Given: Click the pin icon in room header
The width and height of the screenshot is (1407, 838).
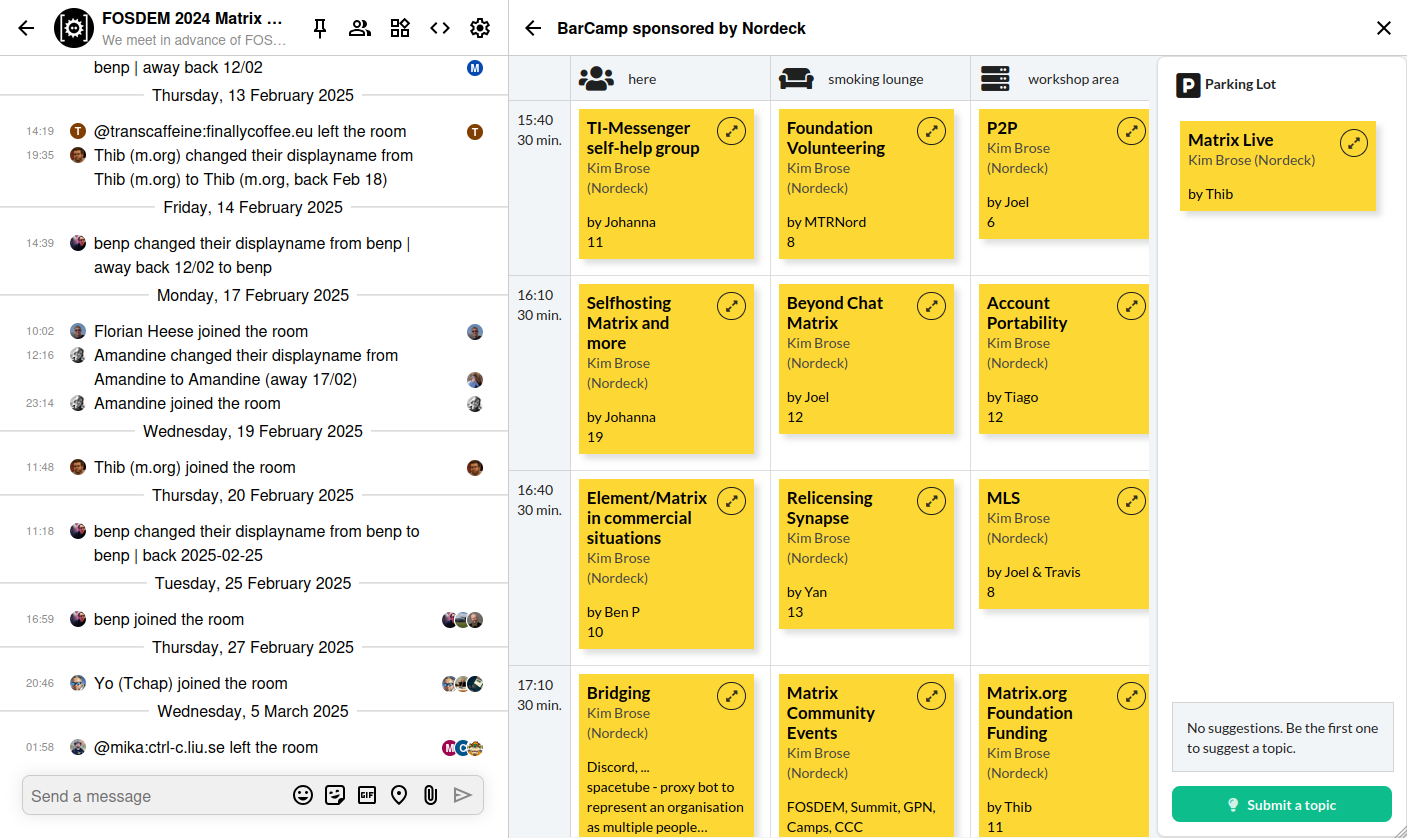Looking at the screenshot, I should pyautogui.click(x=320, y=28).
